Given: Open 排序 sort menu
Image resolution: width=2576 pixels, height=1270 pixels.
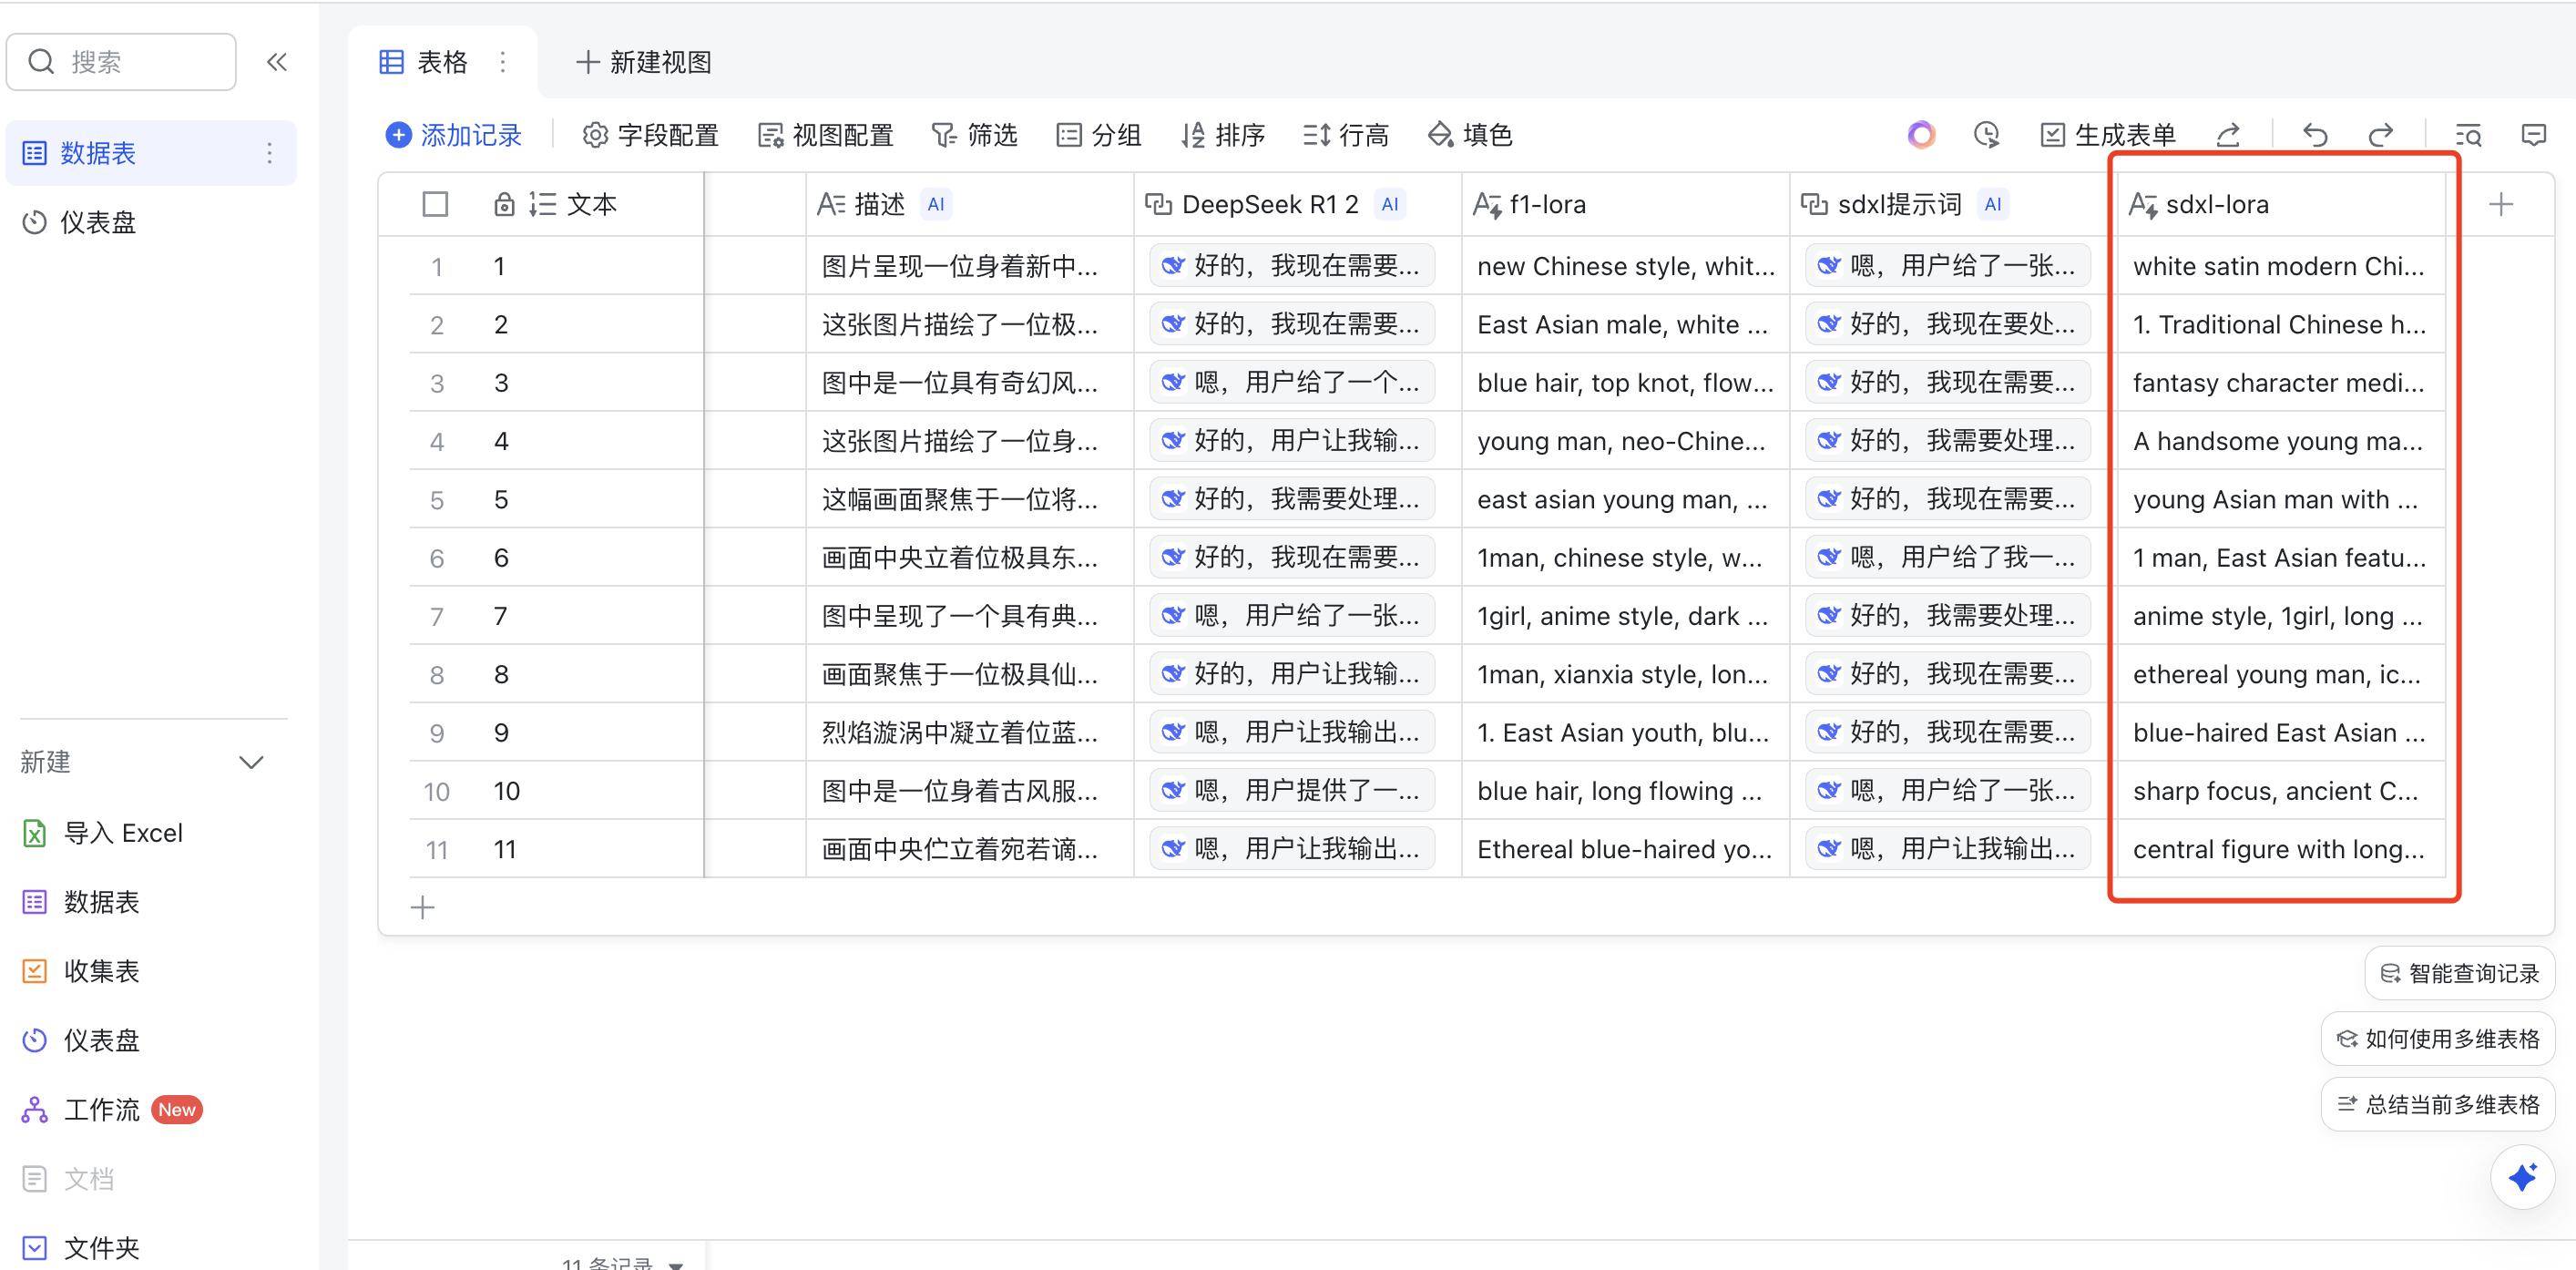Looking at the screenshot, I should tap(1223, 135).
